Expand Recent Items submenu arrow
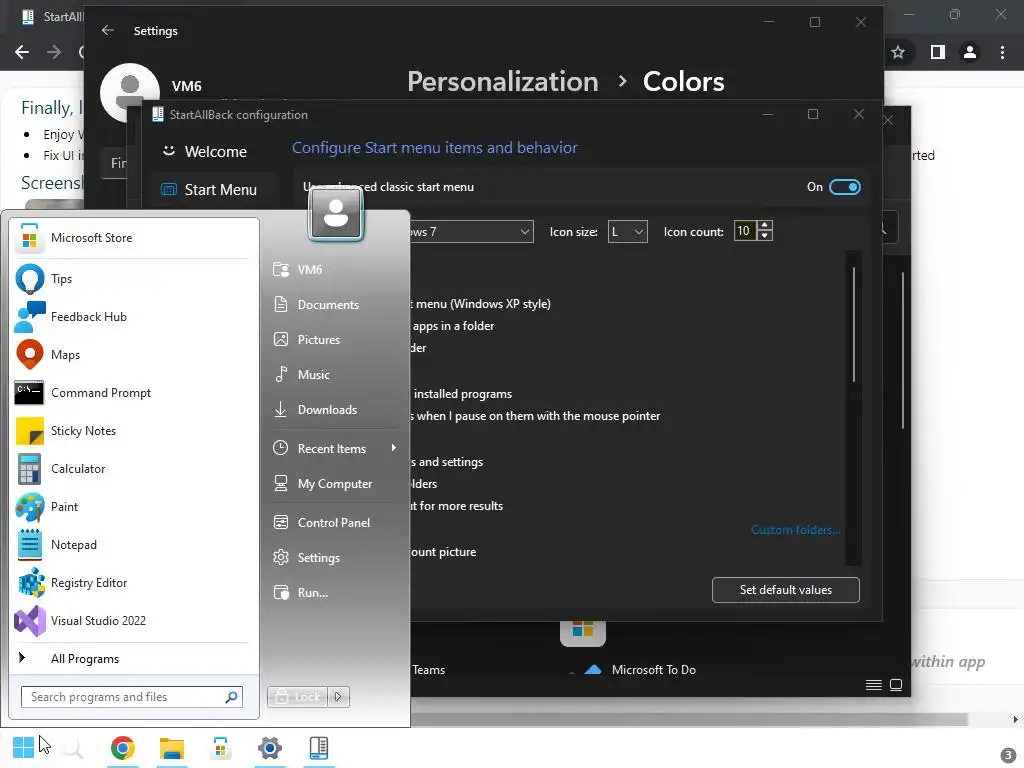Screen dimensions: 1024x768 [394, 448]
